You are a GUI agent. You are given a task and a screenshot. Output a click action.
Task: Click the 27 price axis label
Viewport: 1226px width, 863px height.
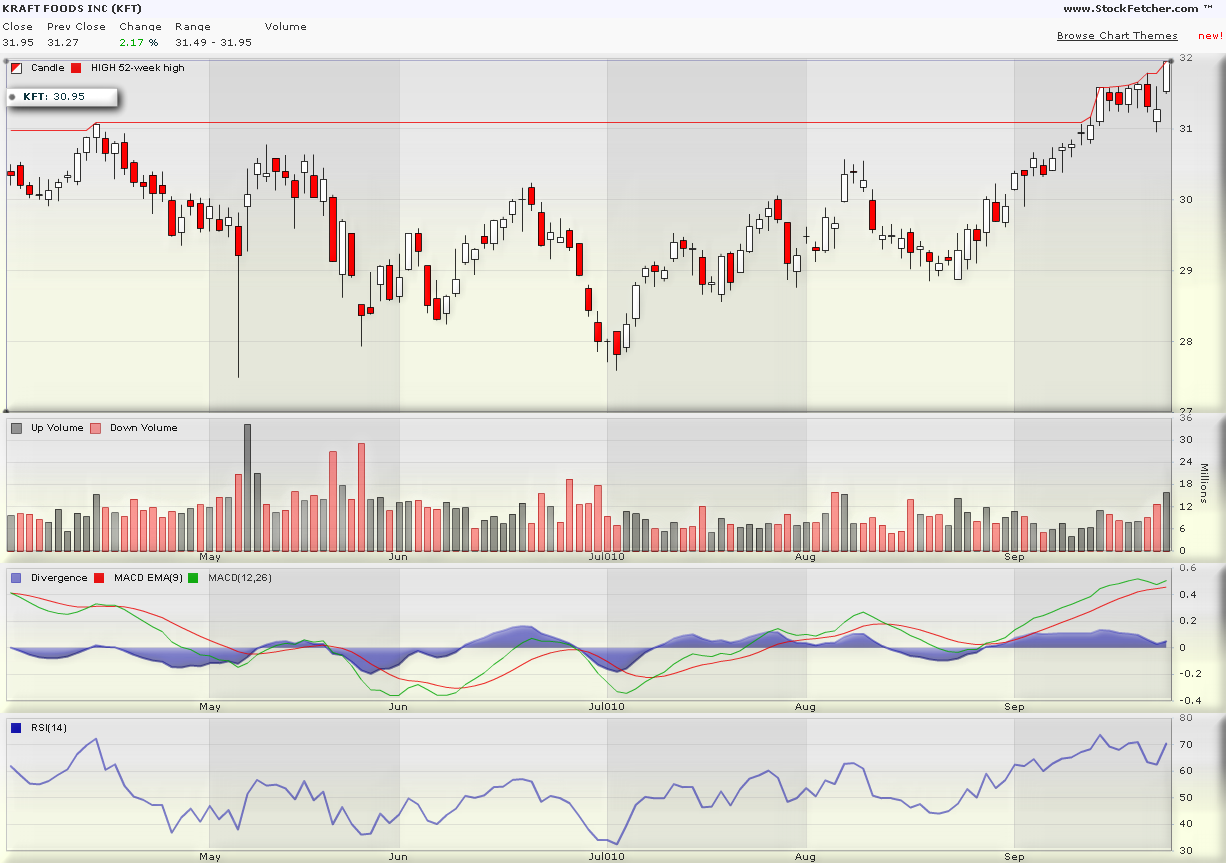1187,411
